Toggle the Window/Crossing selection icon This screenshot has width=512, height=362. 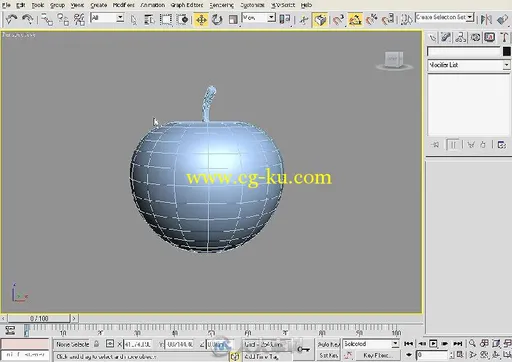182,20
